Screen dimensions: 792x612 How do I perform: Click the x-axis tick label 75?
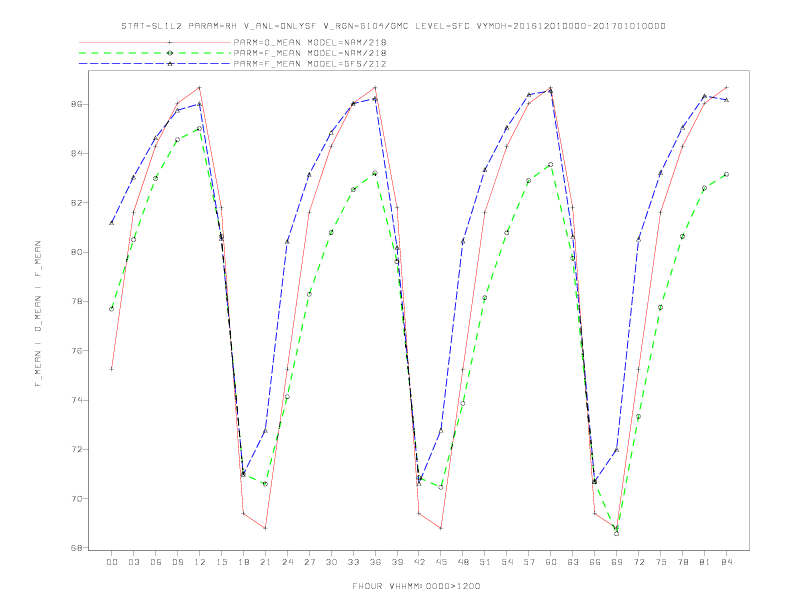(x=661, y=562)
